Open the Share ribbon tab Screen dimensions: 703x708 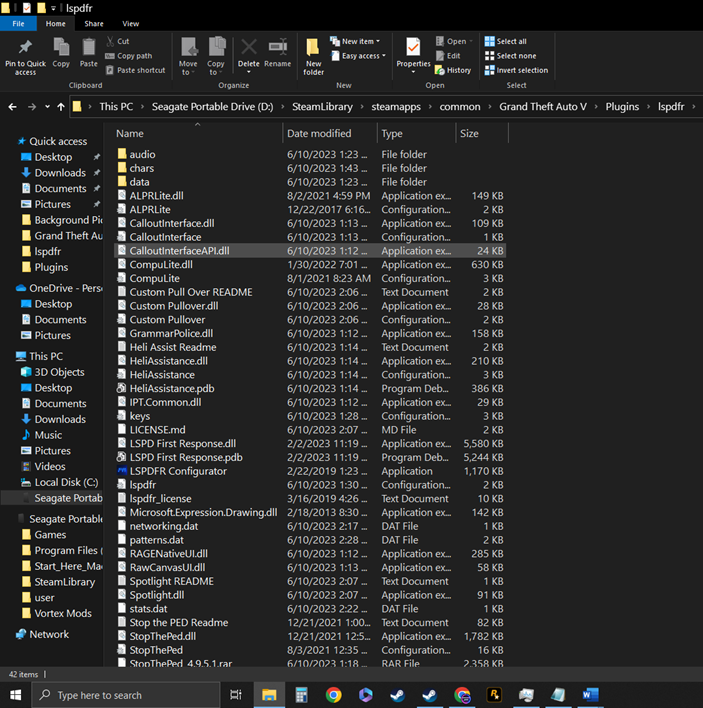click(94, 23)
